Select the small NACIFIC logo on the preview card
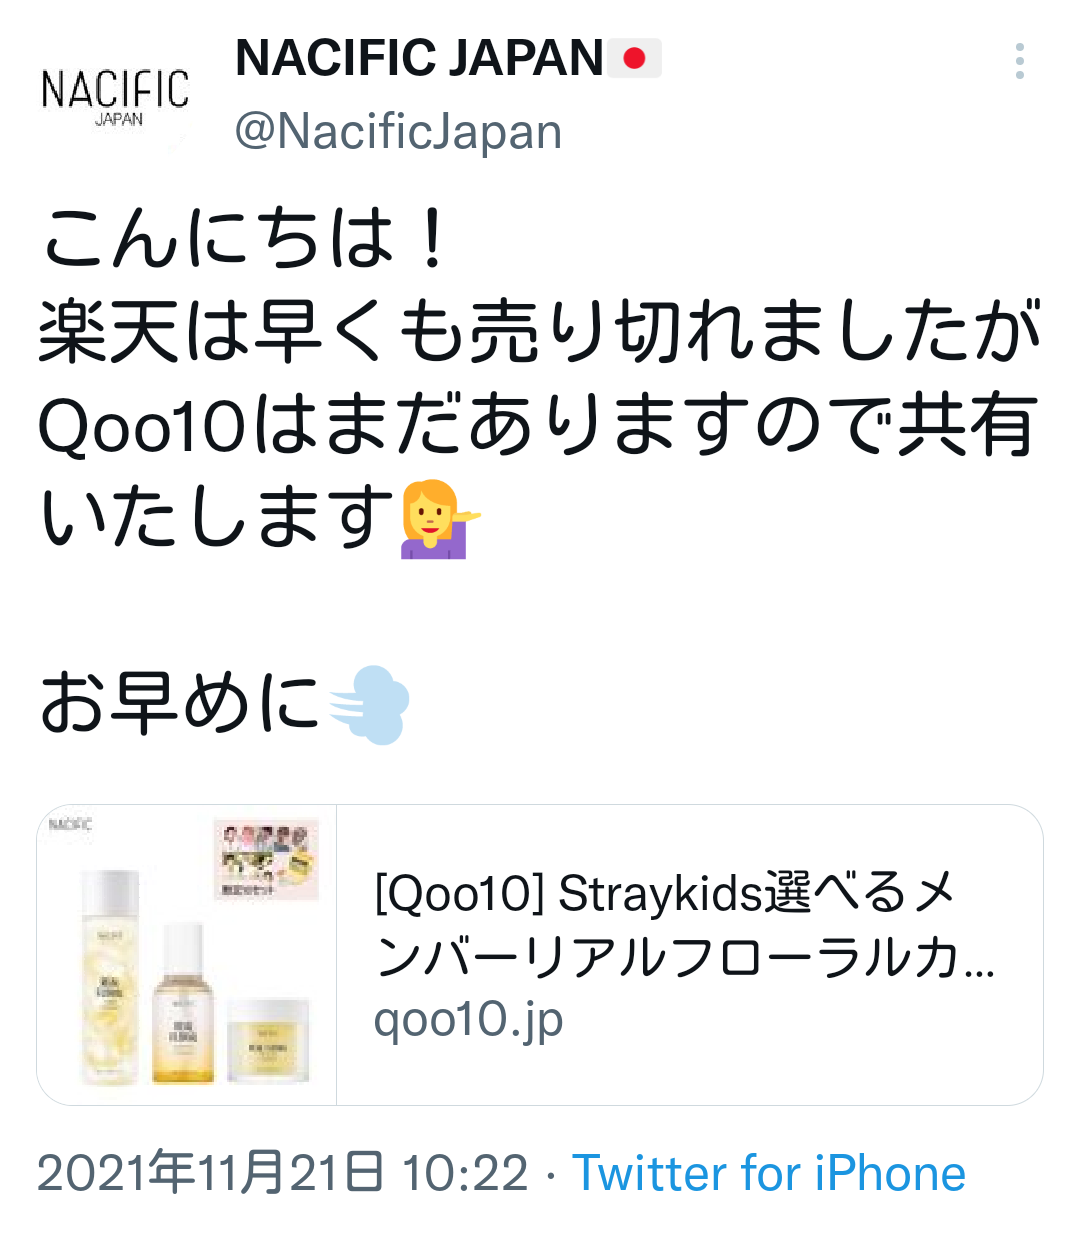The height and width of the screenshot is (1239, 1080). pyautogui.click(x=70, y=825)
